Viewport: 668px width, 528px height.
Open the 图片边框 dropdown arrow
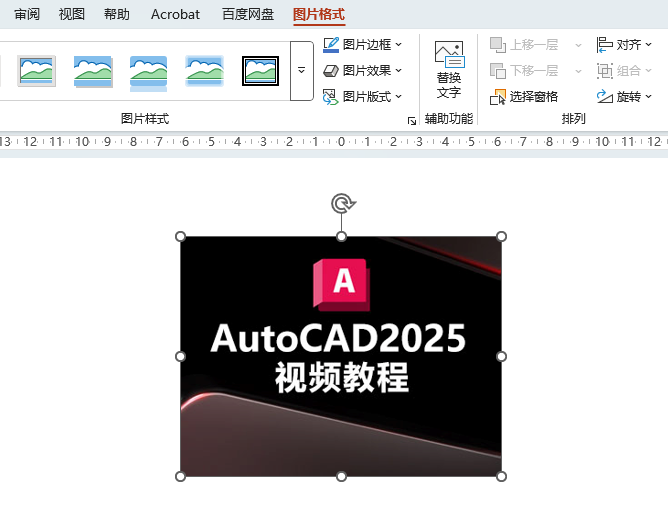[x=398, y=44]
